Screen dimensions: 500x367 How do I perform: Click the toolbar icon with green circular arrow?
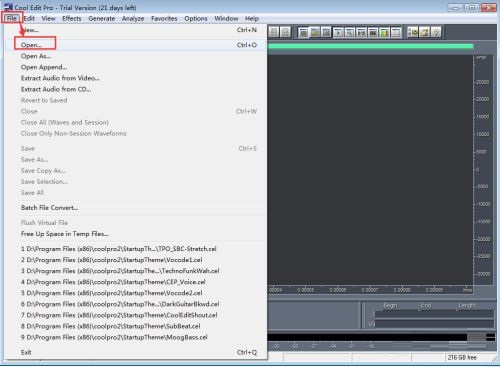(x=413, y=32)
